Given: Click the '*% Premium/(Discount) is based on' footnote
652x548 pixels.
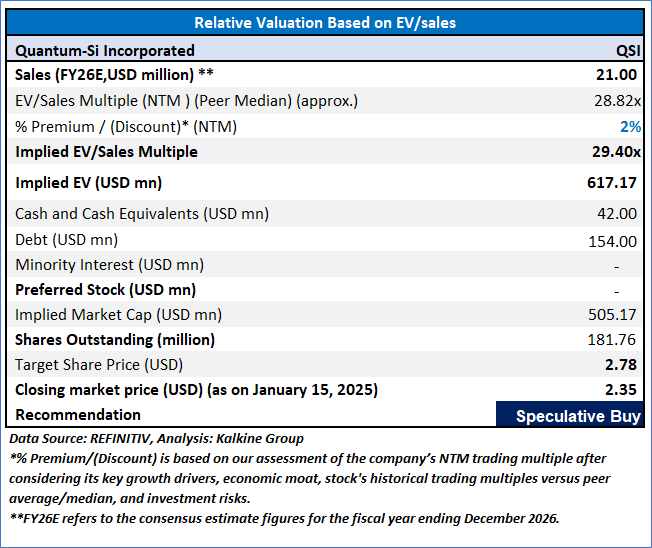Looking at the screenshot, I should pos(309,479).
